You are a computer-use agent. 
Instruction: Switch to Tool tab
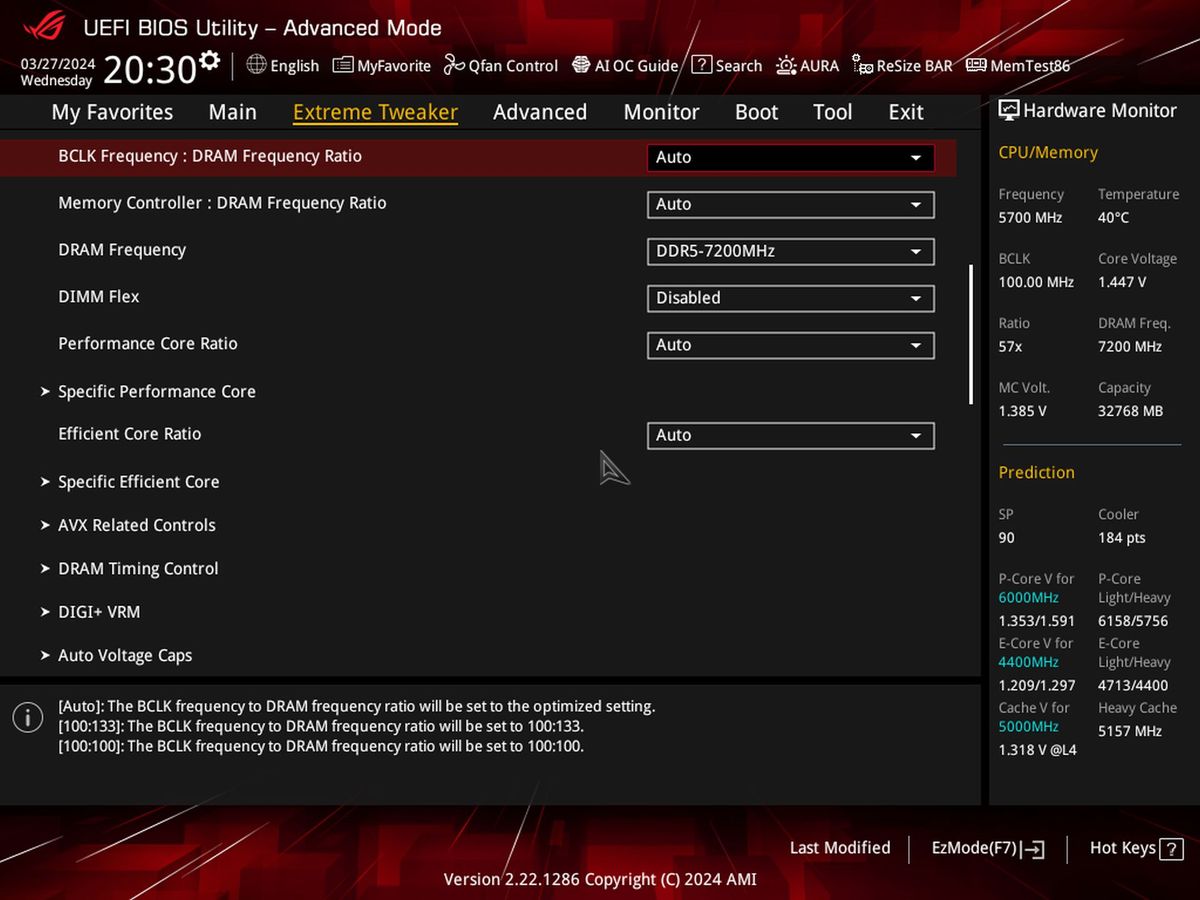pyautogui.click(x=833, y=112)
